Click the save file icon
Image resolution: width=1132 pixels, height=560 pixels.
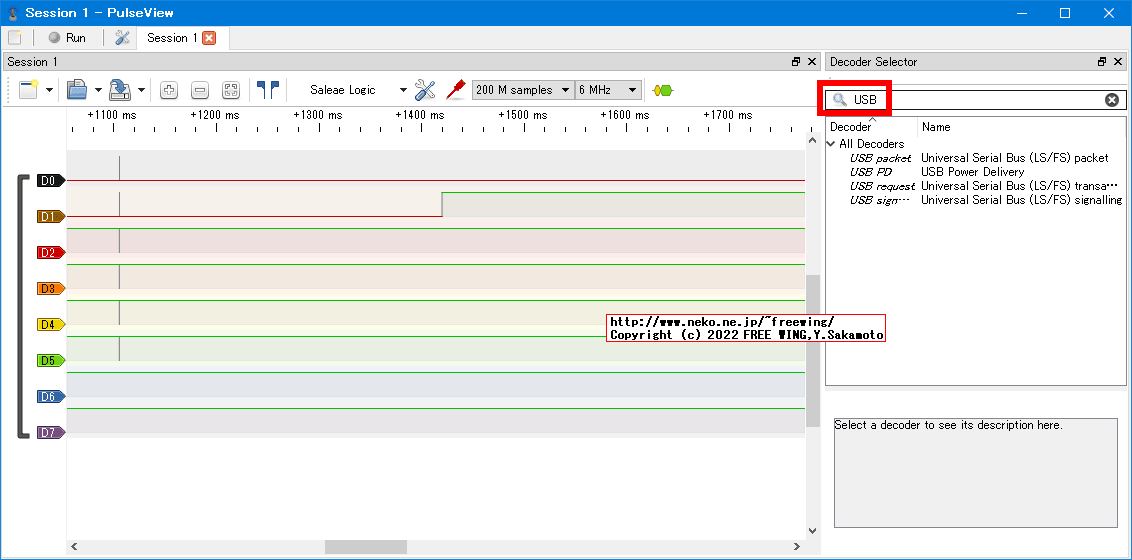(119, 90)
